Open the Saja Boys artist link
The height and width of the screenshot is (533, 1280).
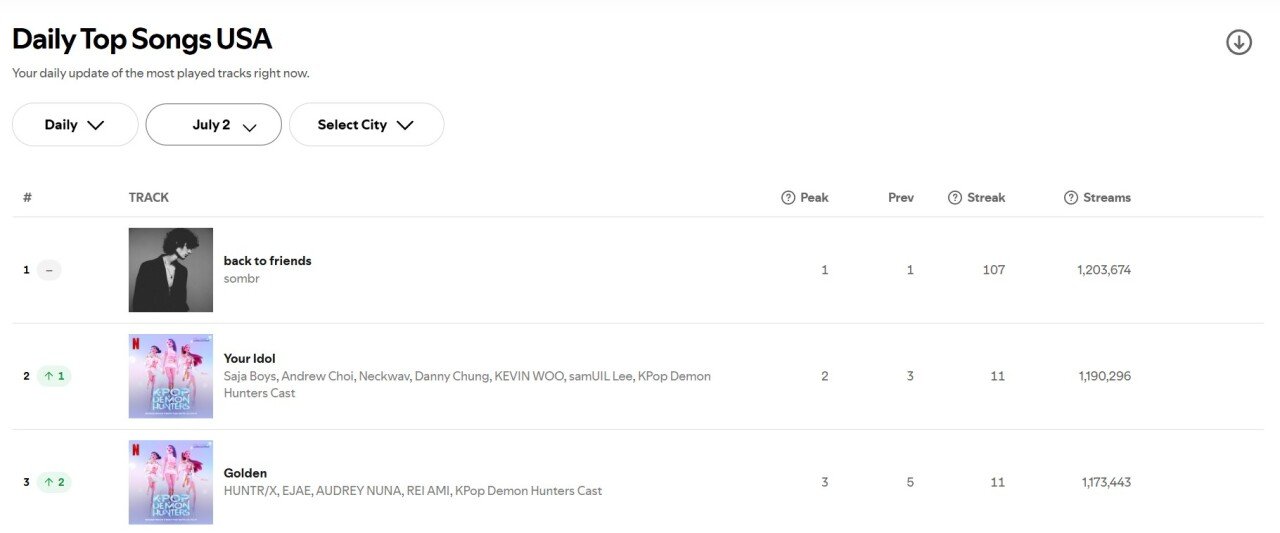pos(250,377)
